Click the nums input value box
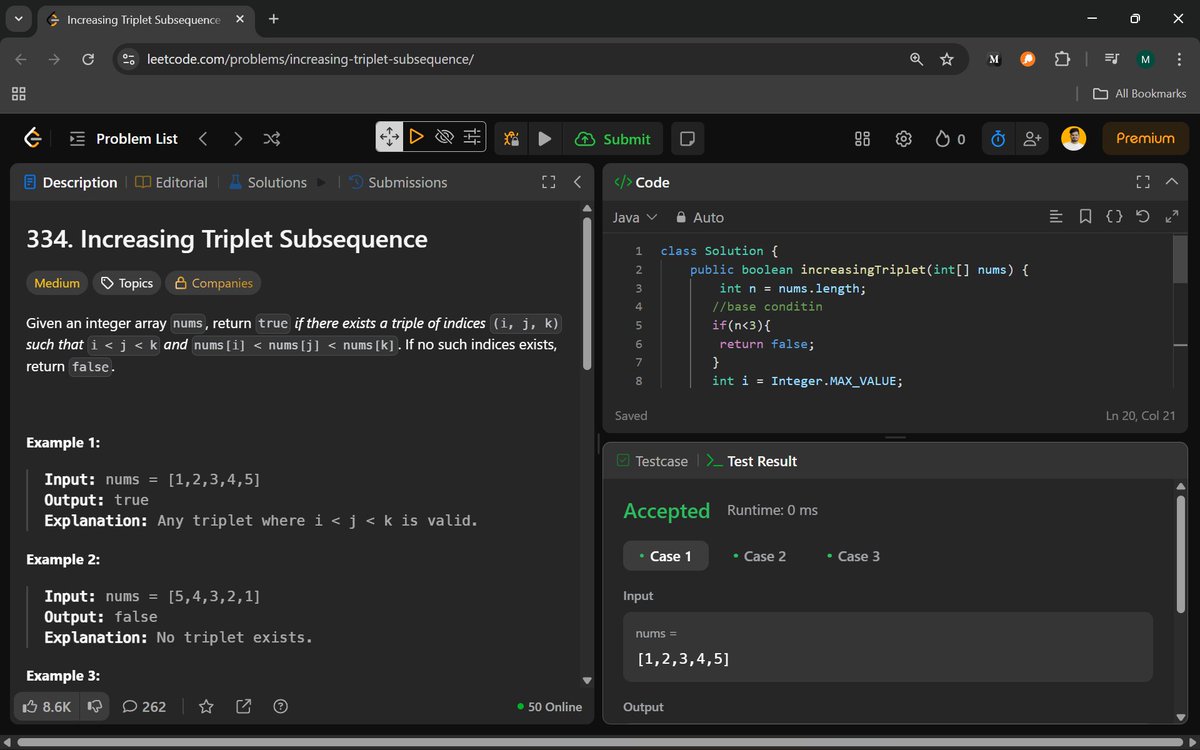Image resolution: width=1200 pixels, height=750 pixels. point(888,647)
